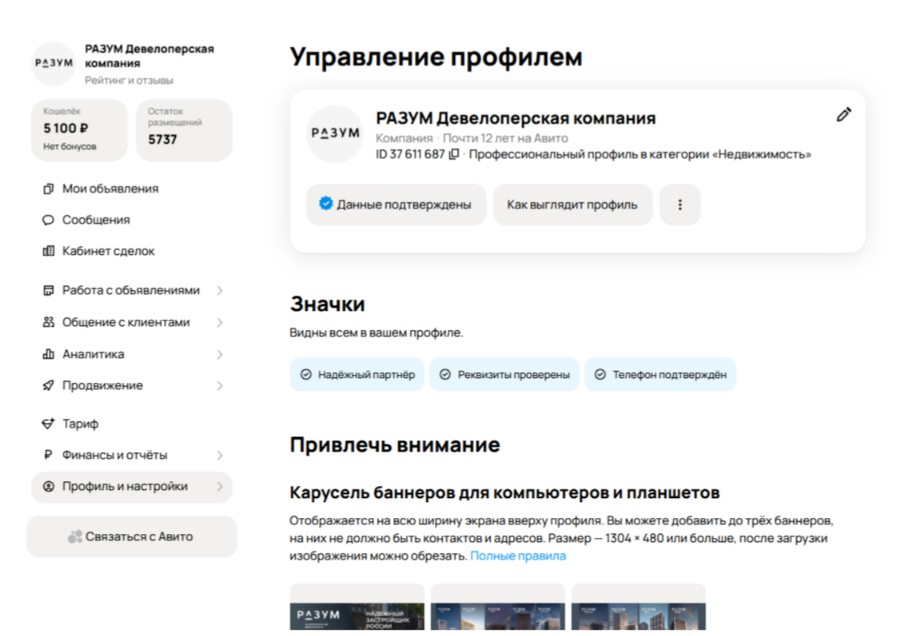
Task: Click the profile card РАЗУМ avatar
Action: tap(335, 134)
